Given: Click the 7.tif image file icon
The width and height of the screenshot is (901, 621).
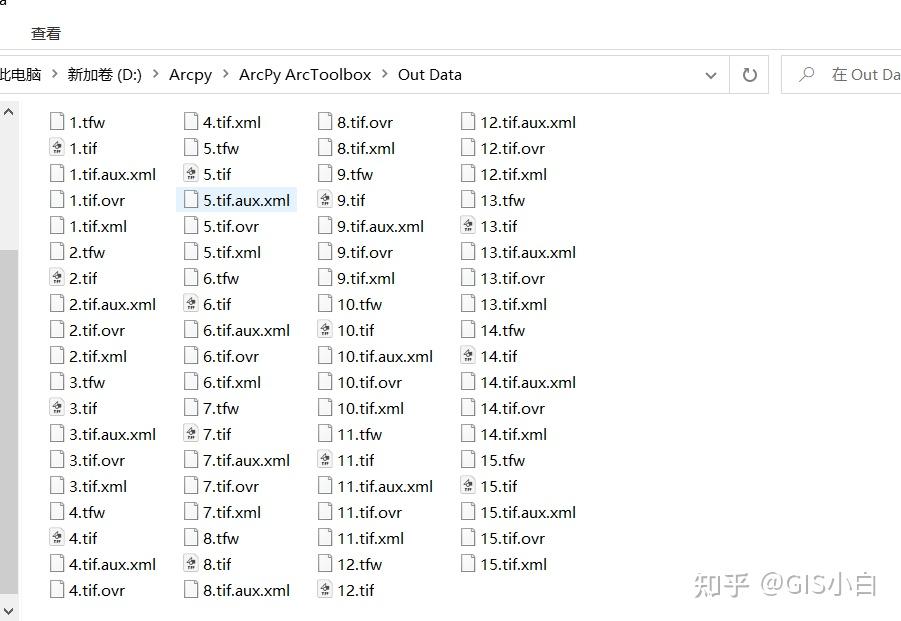Looking at the screenshot, I should coord(191,434).
